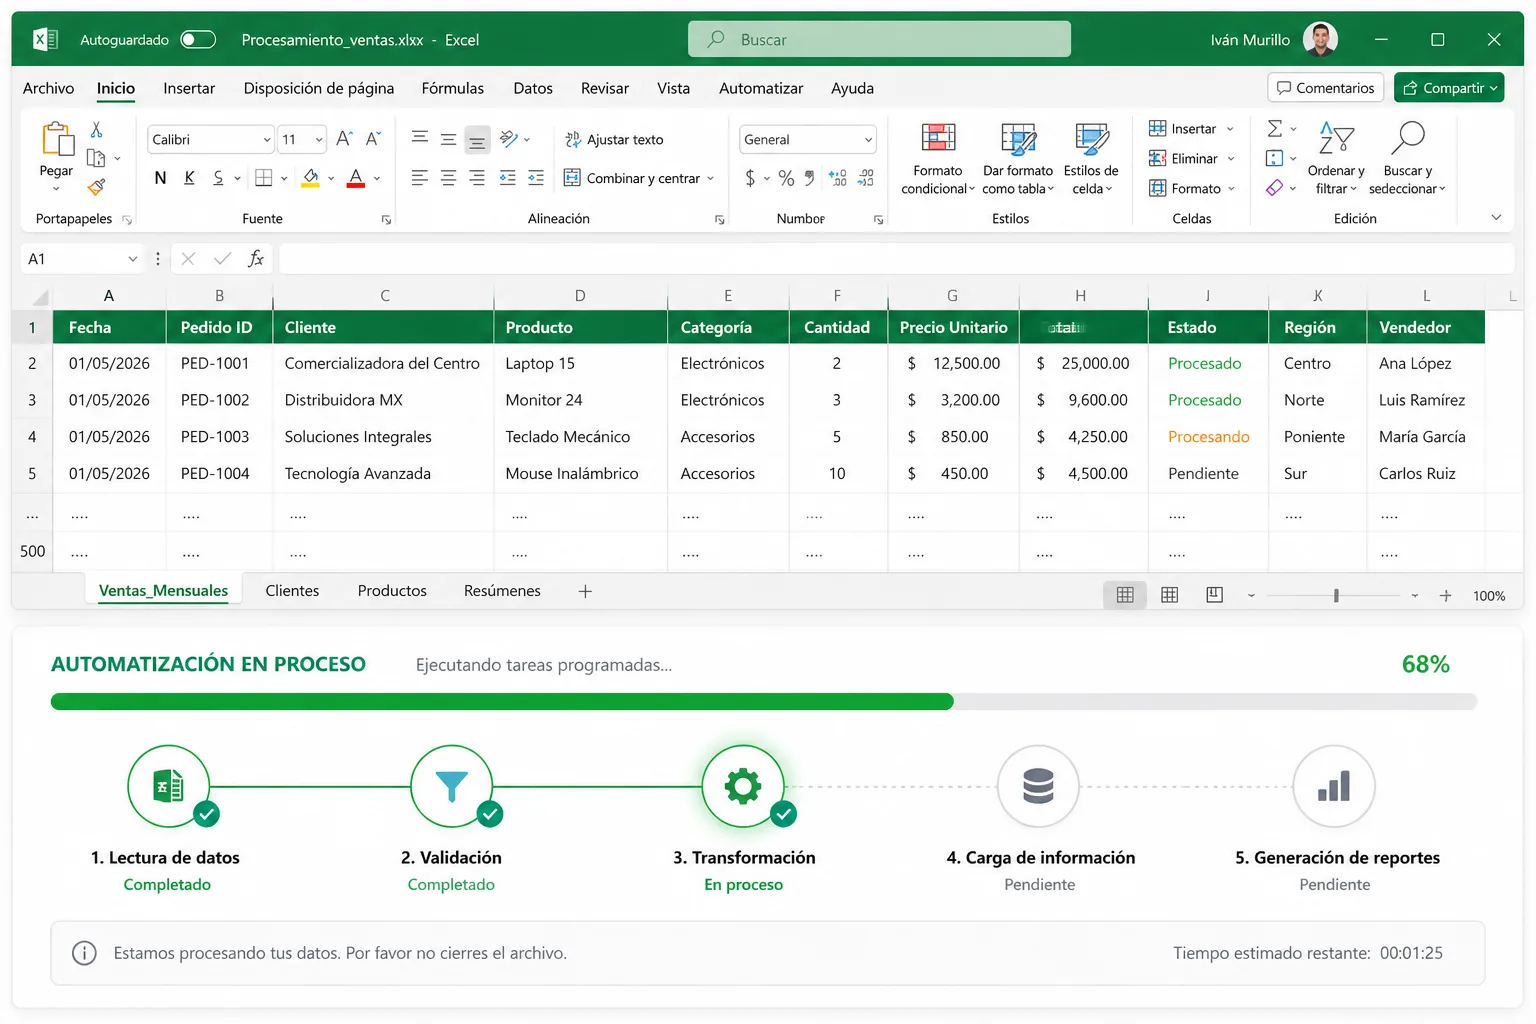Select the whole sheet corner button
This screenshot has height=1024, width=1536.
tap(40, 297)
